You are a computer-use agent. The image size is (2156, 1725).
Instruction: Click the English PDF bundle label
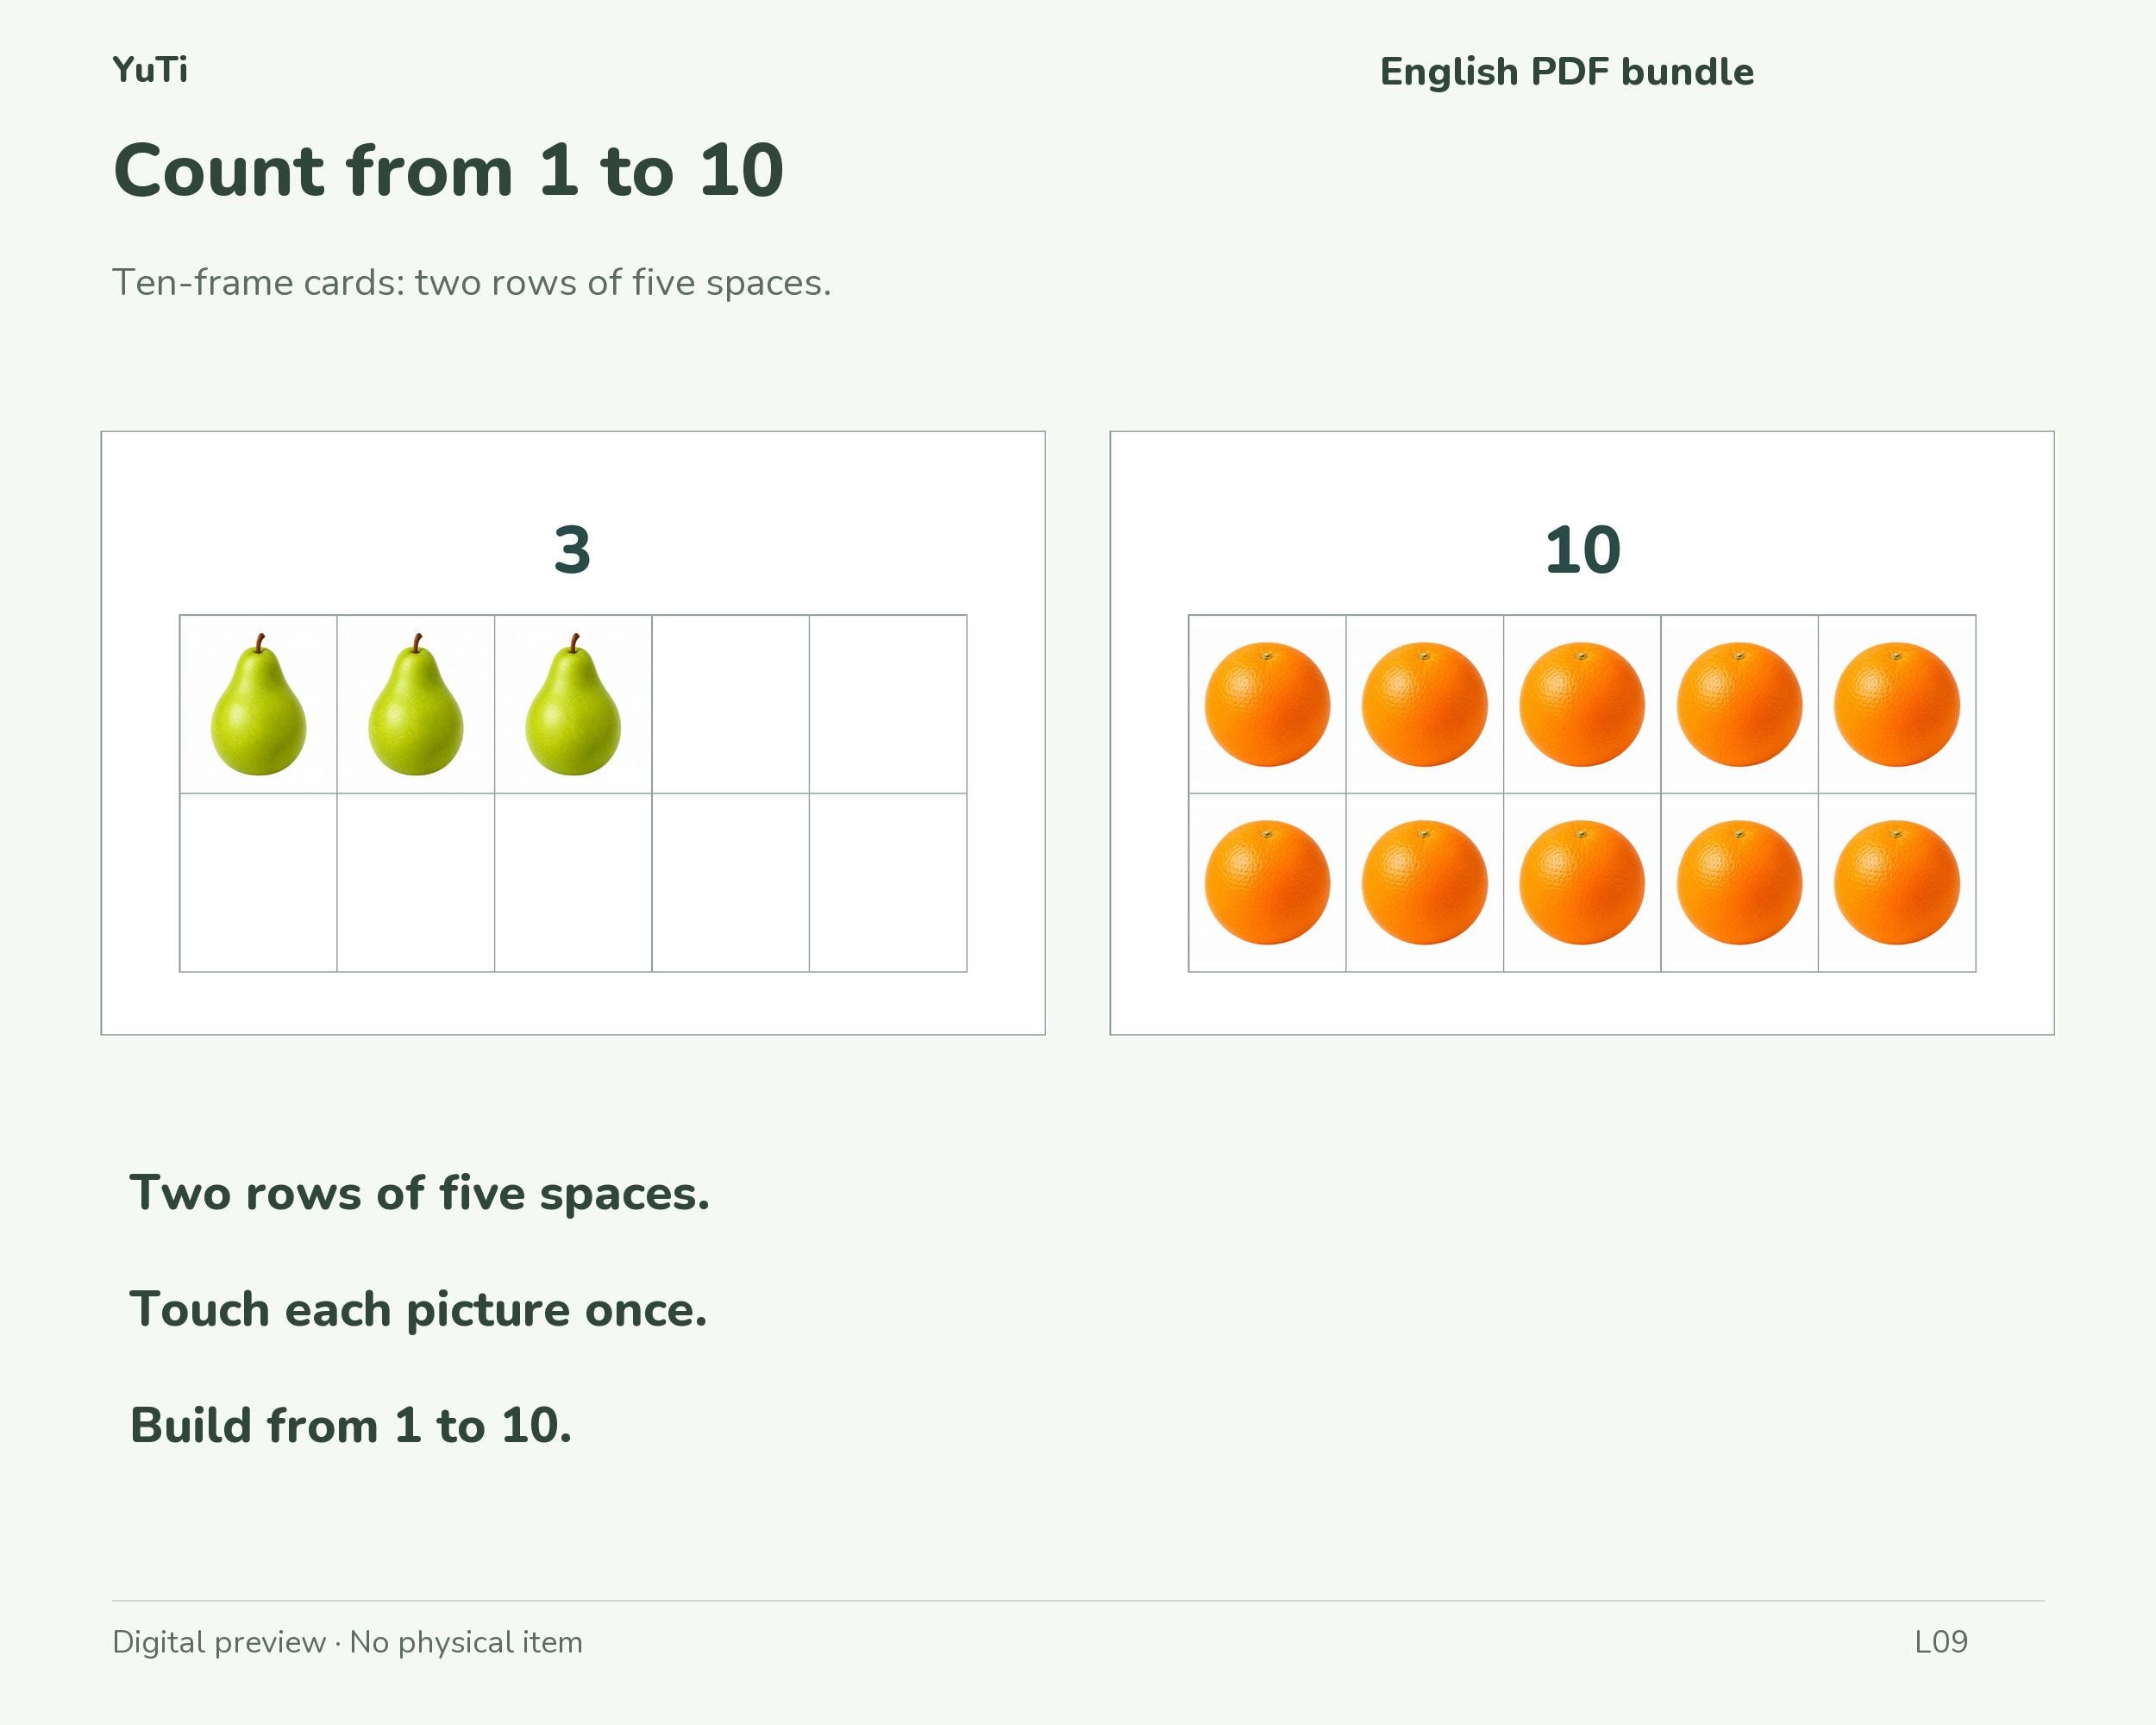[1567, 72]
